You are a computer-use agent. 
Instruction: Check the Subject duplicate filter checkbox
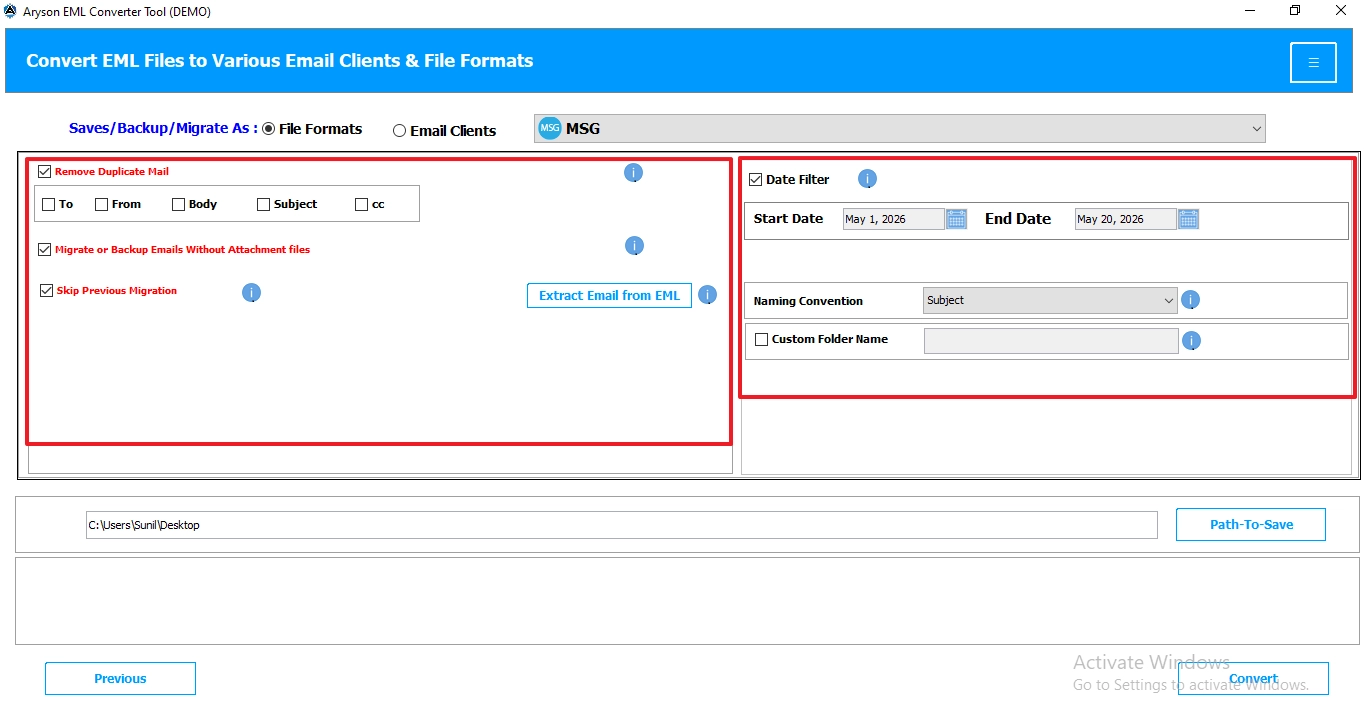[x=263, y=204]
